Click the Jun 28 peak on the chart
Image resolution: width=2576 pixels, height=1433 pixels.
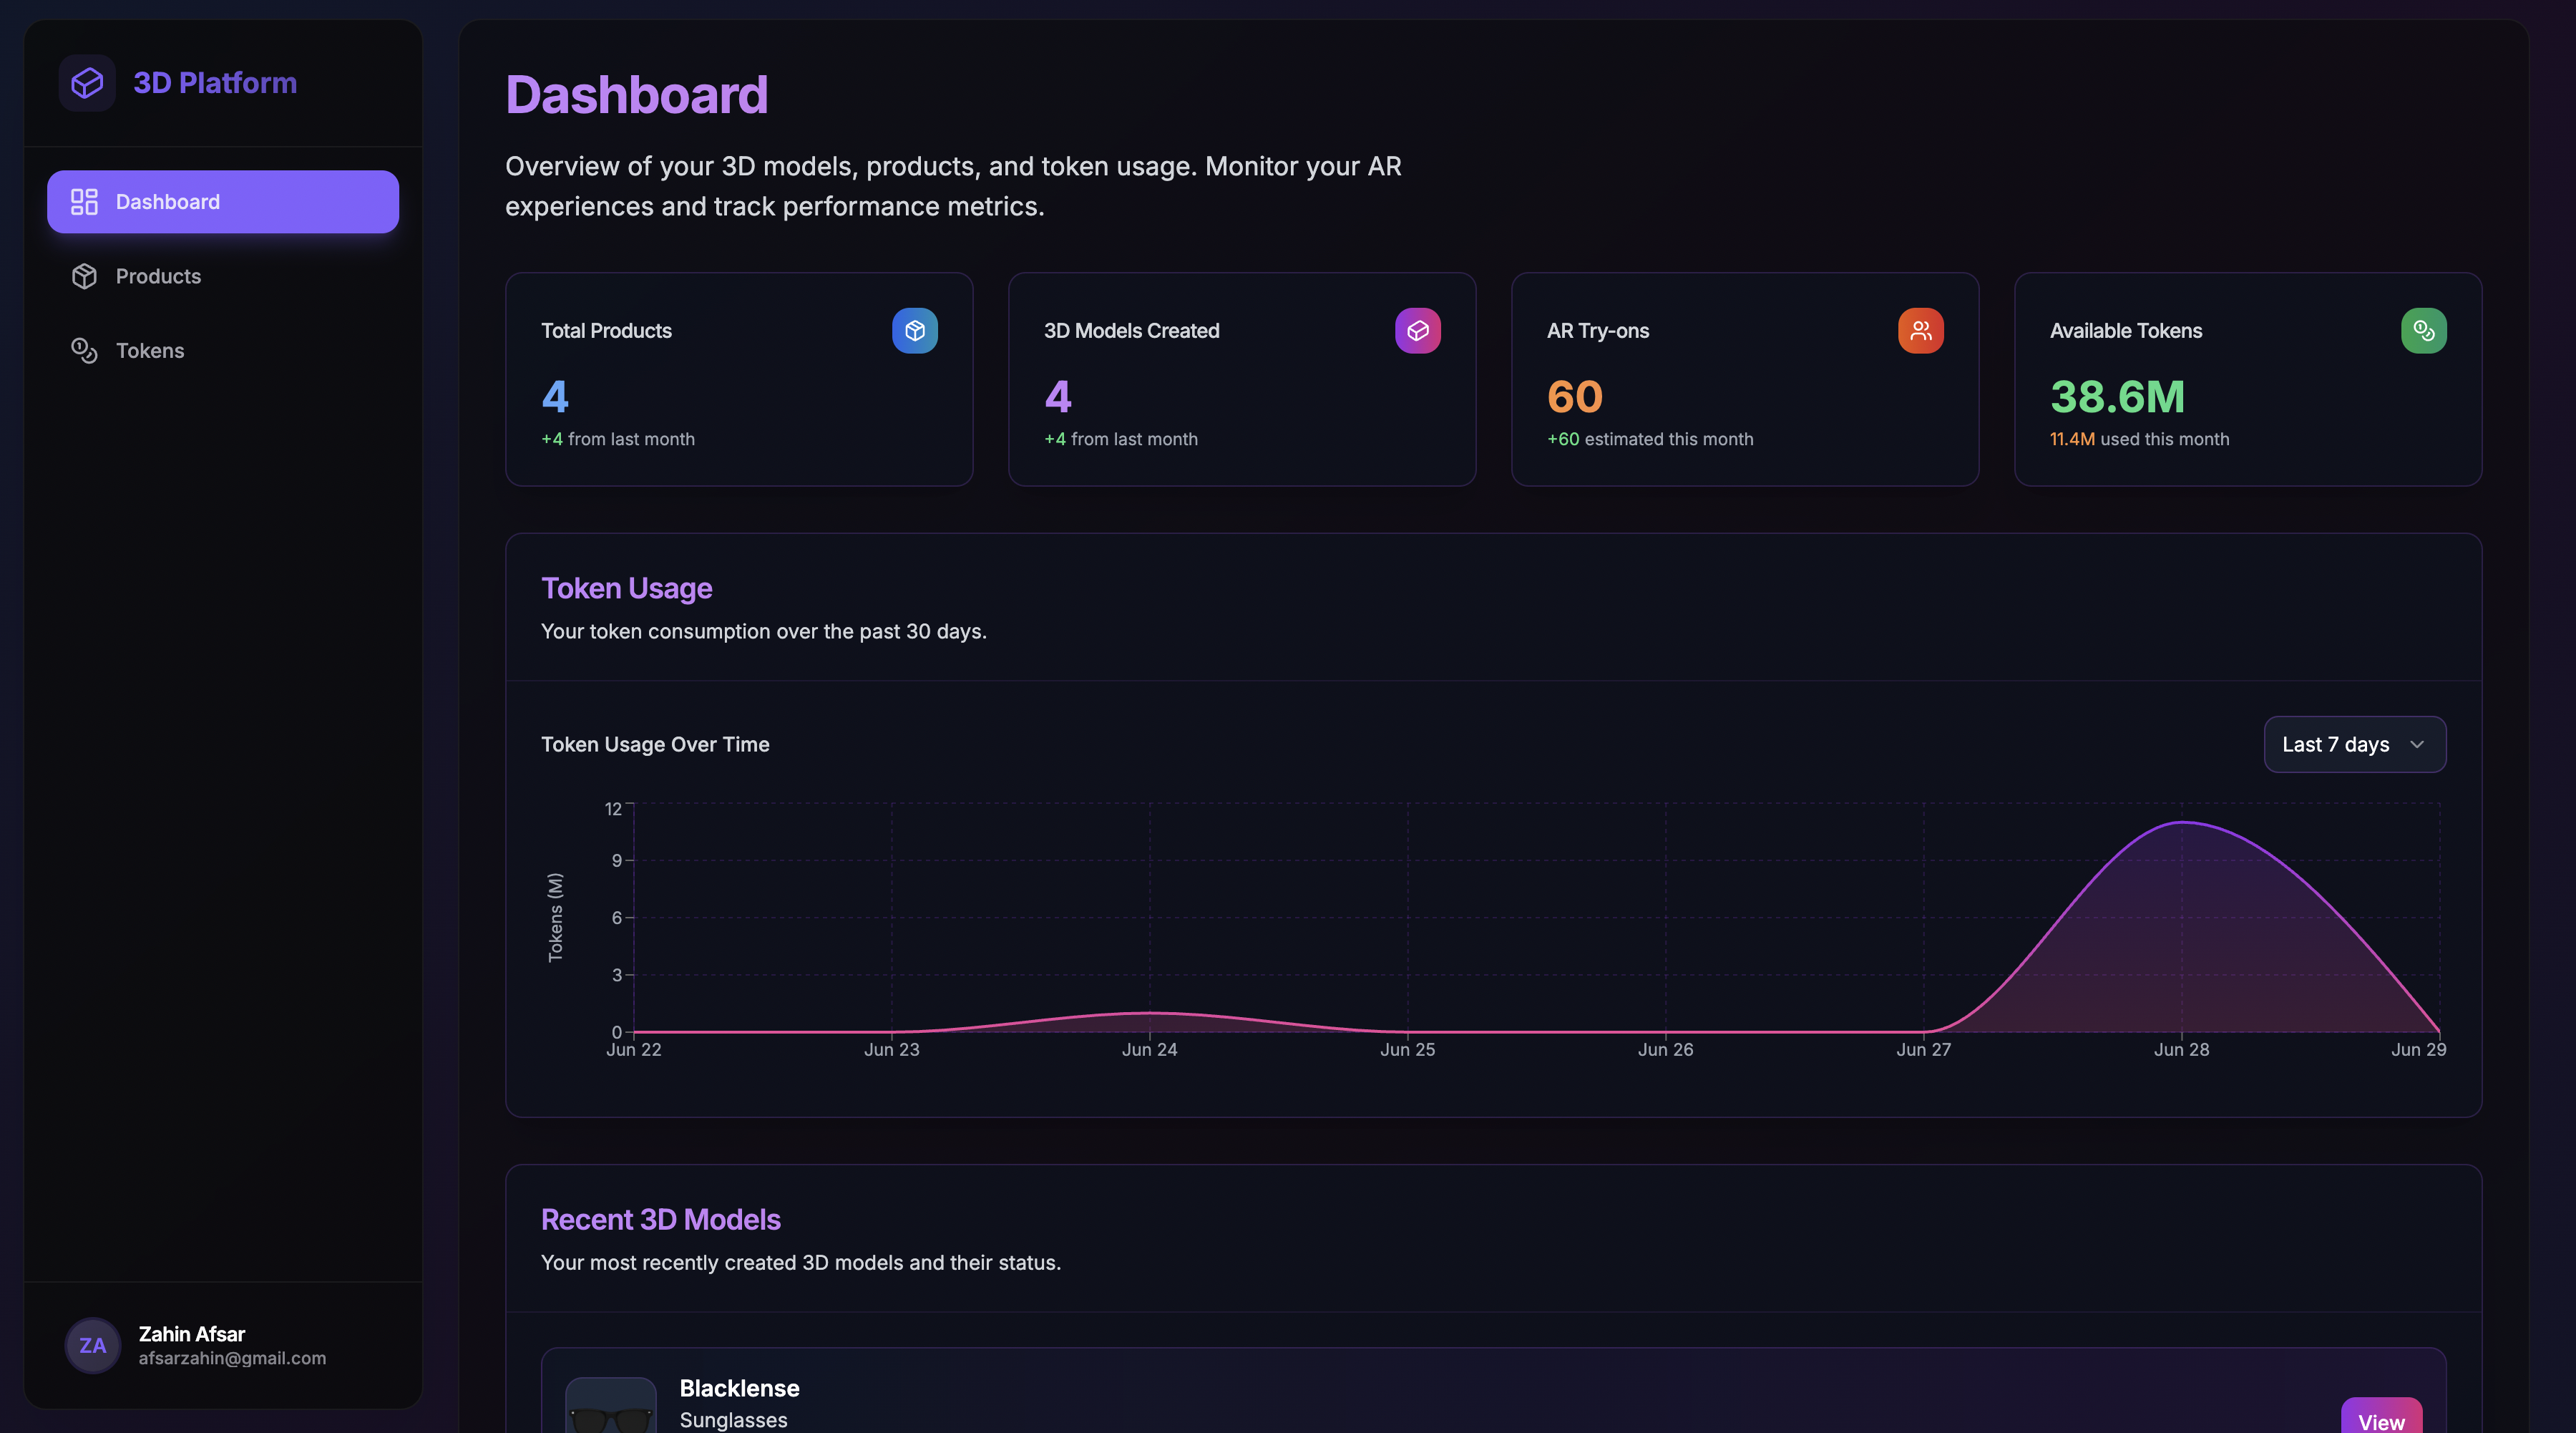[x=2182, y=823]
